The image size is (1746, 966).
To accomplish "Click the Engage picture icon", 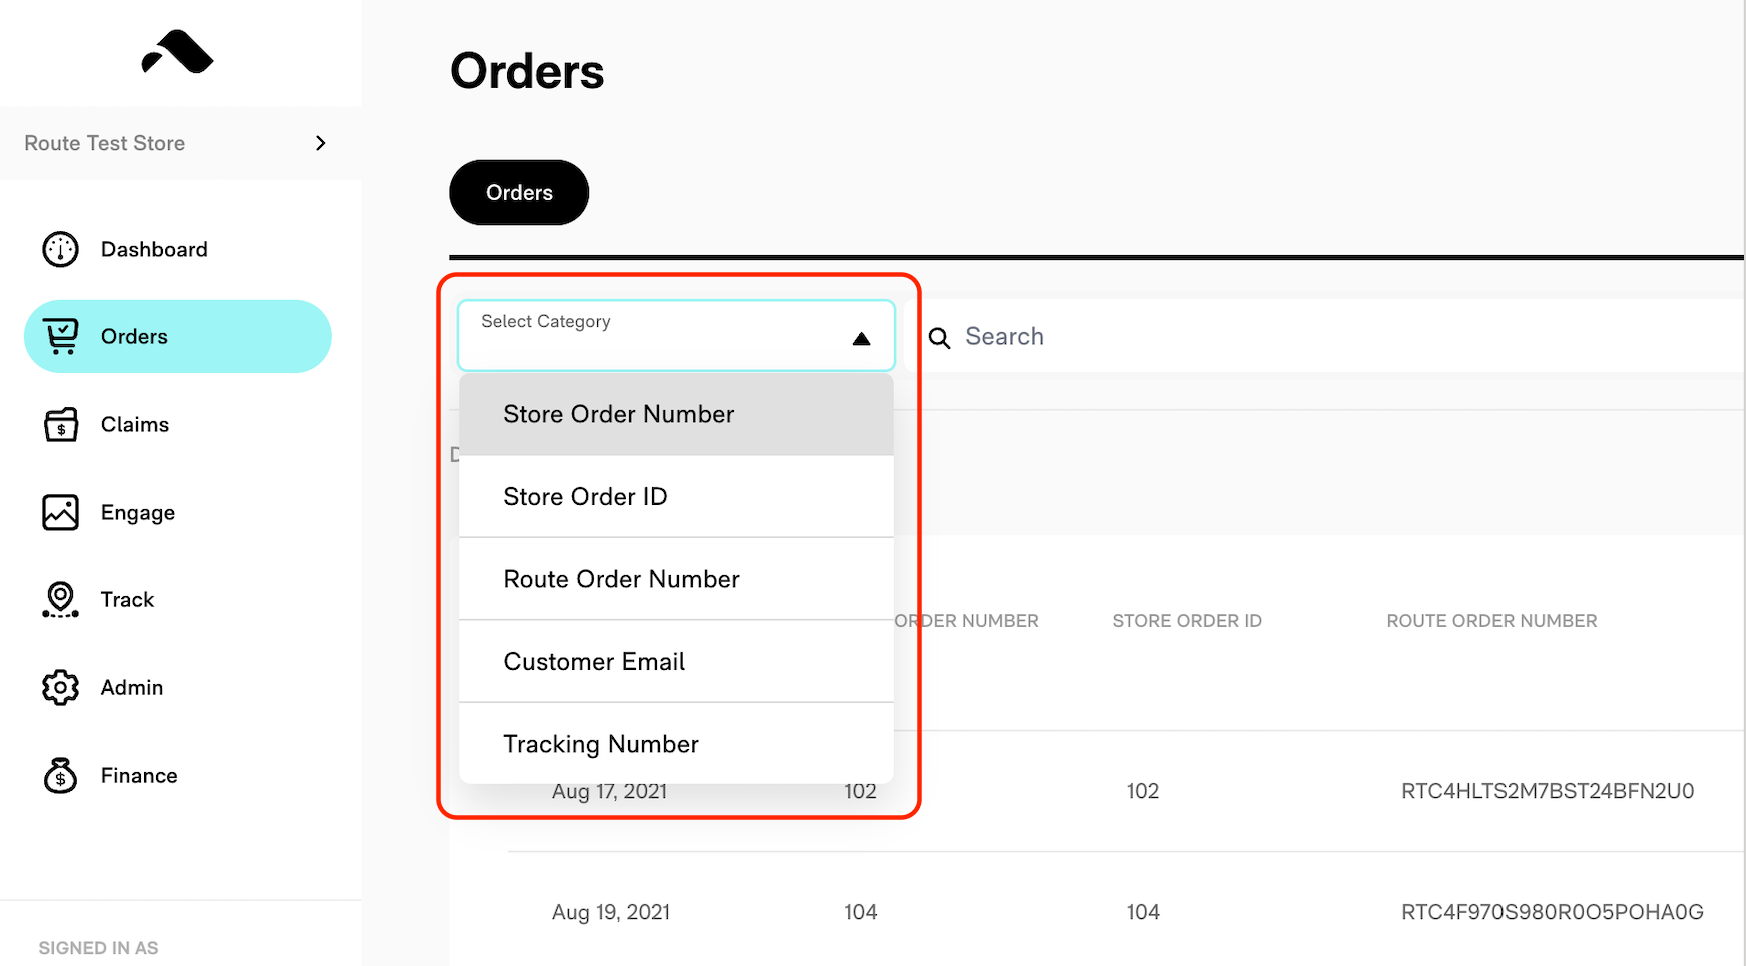I will (x=60, y=512).
